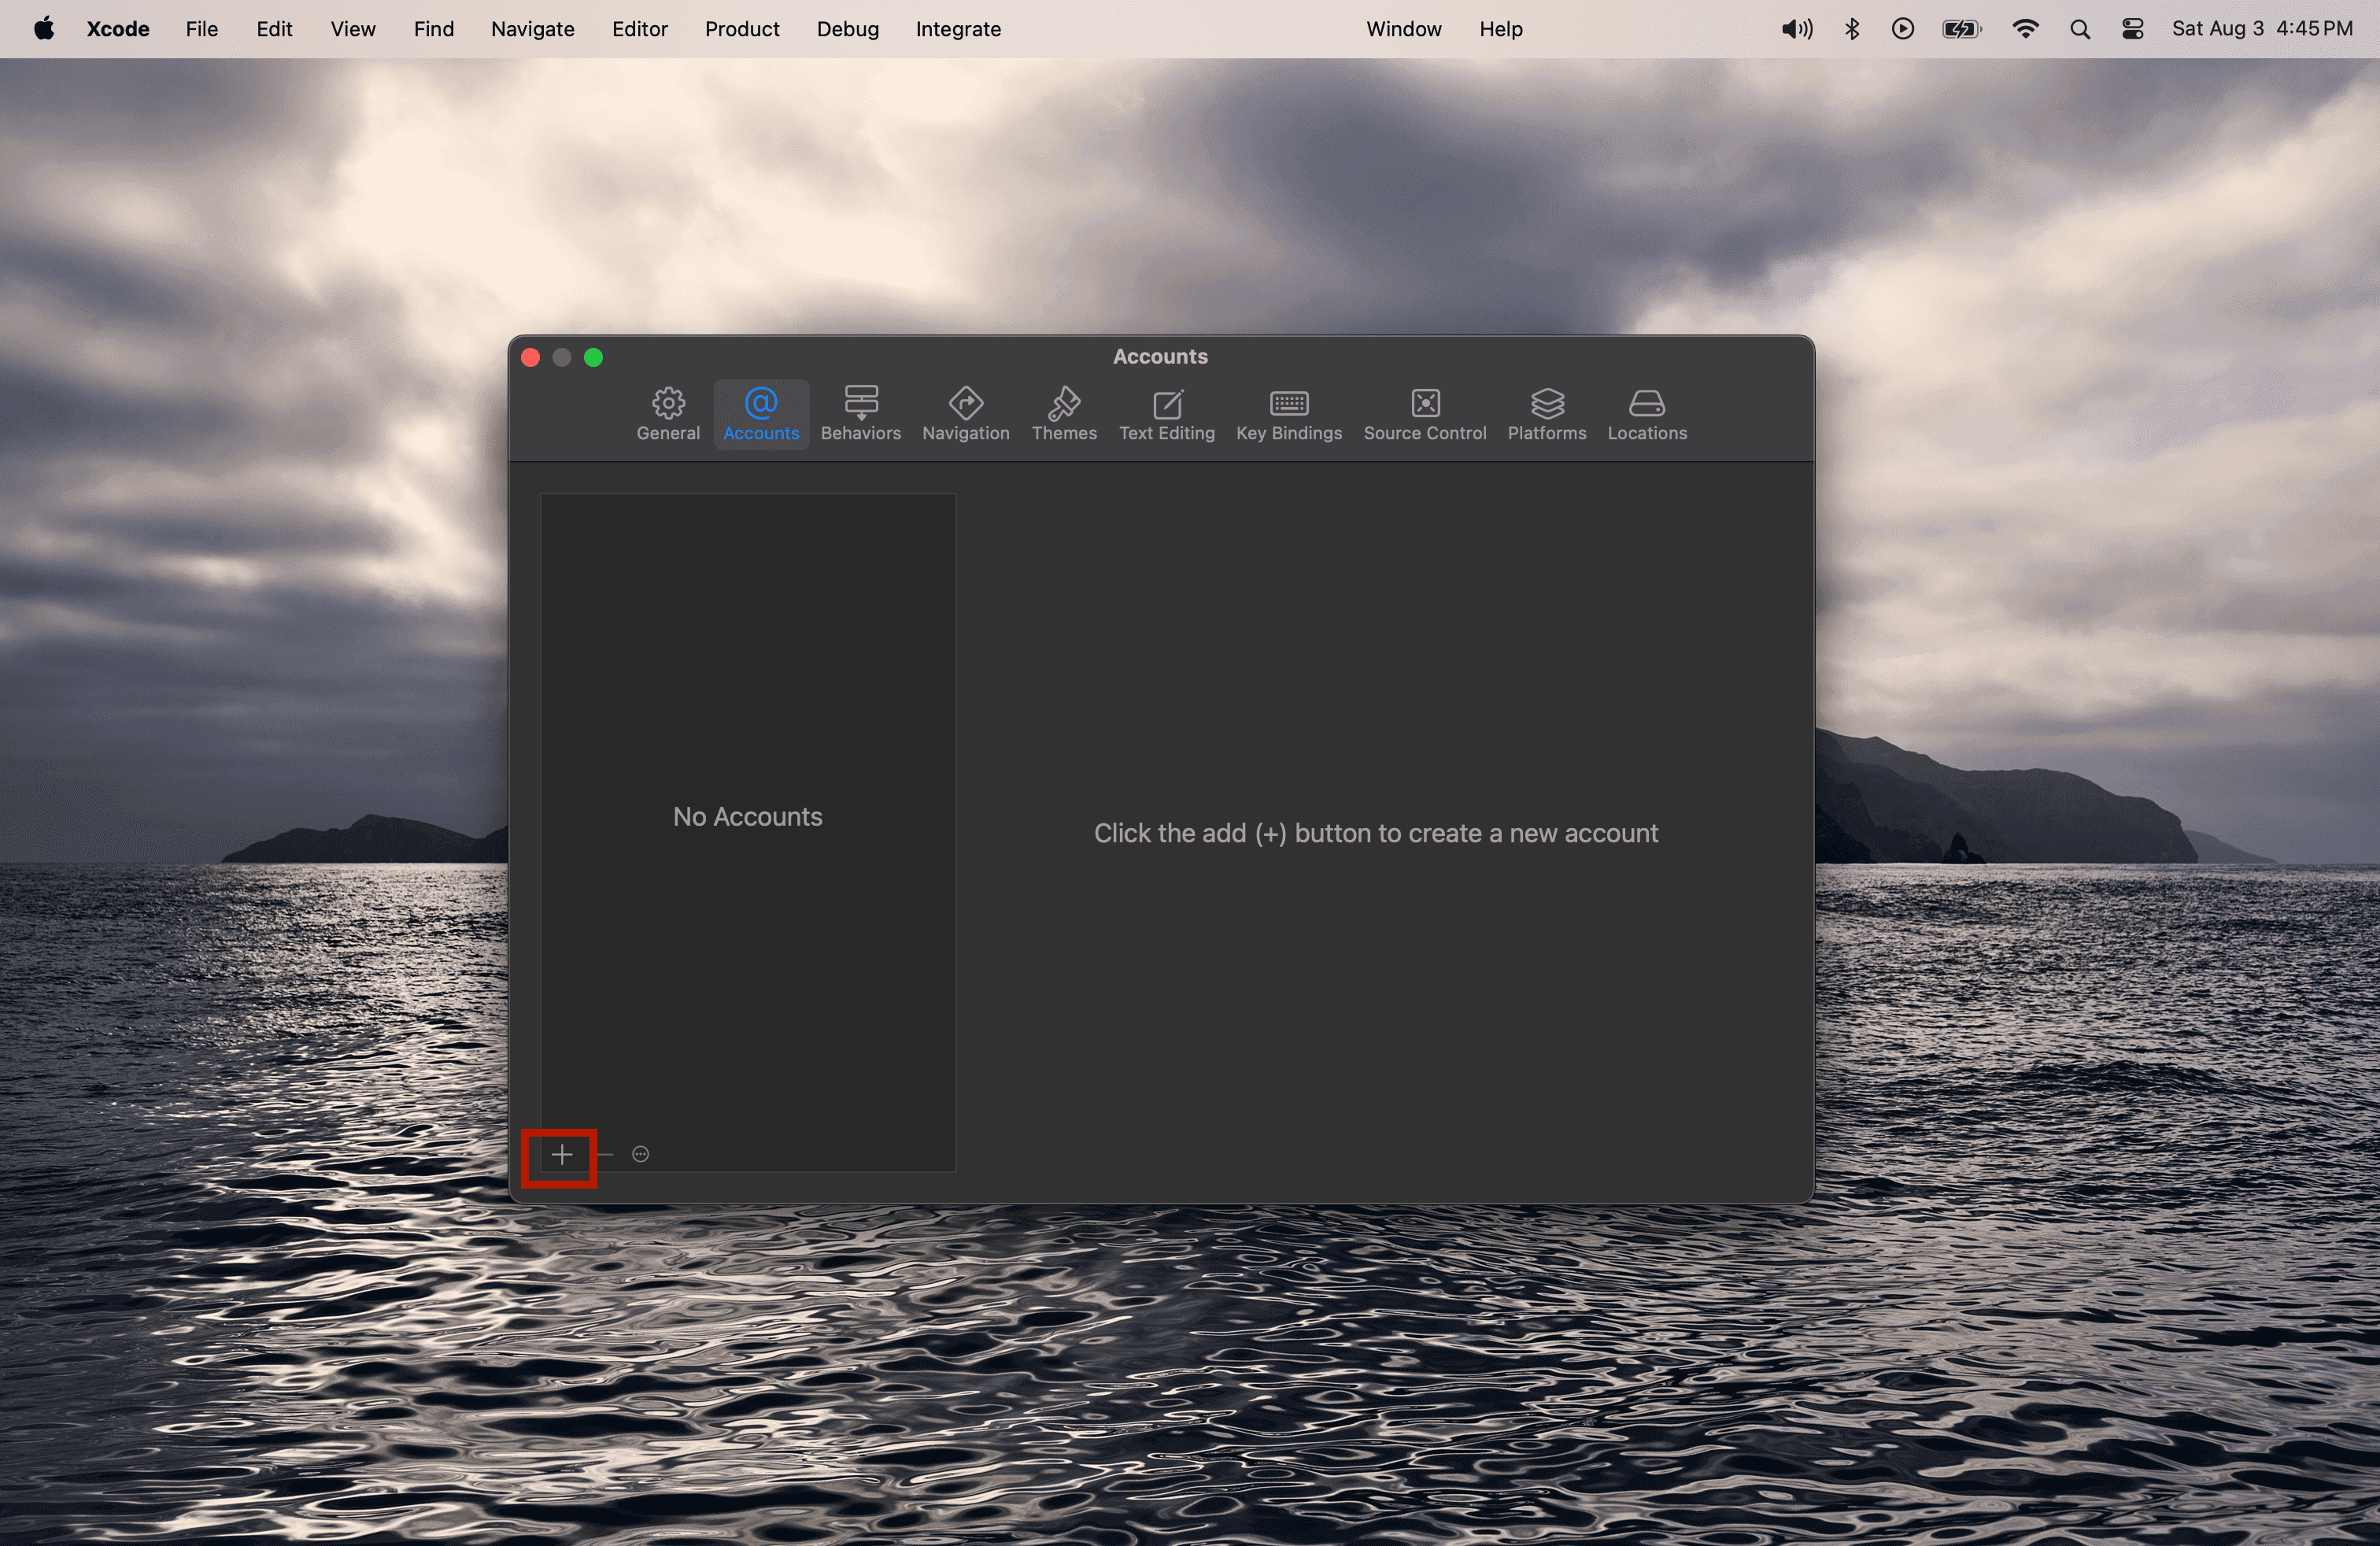Select the Accounts settings tab

760,413
